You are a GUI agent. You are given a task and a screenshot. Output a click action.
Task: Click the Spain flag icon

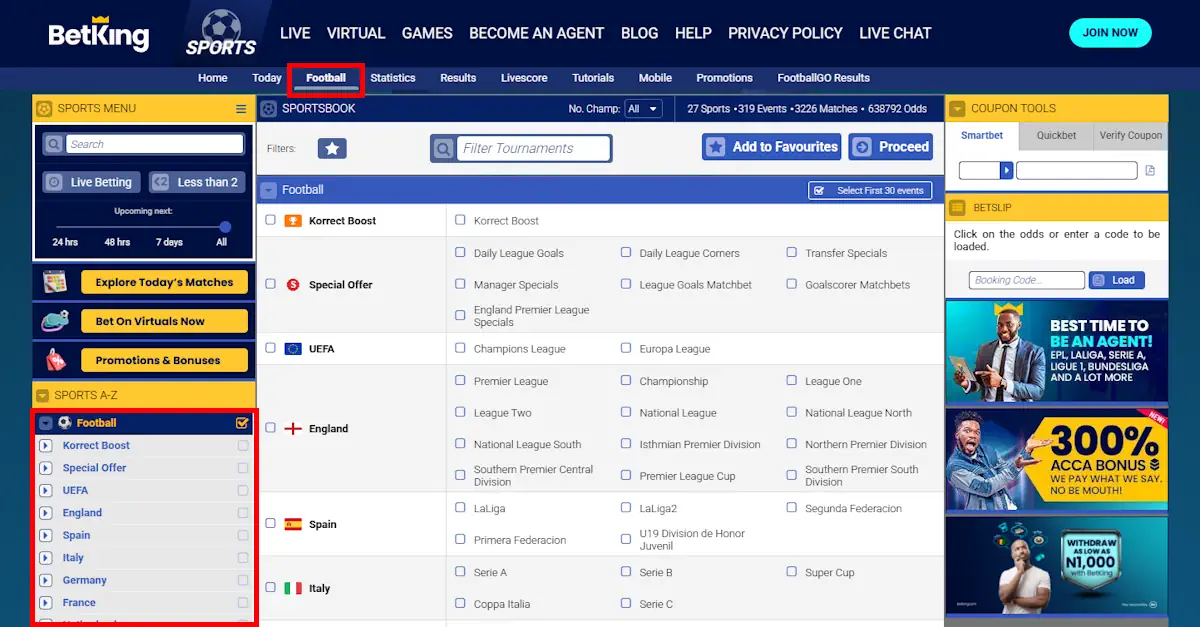coord(293,523)
